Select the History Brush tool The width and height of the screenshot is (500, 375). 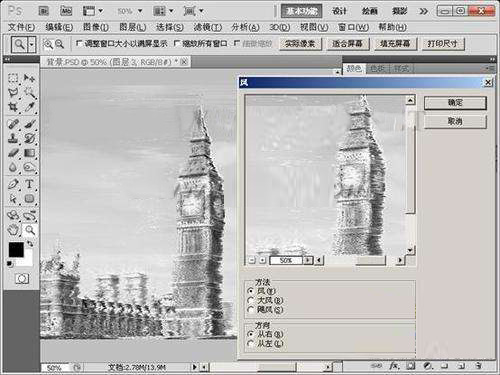[29, 138]
